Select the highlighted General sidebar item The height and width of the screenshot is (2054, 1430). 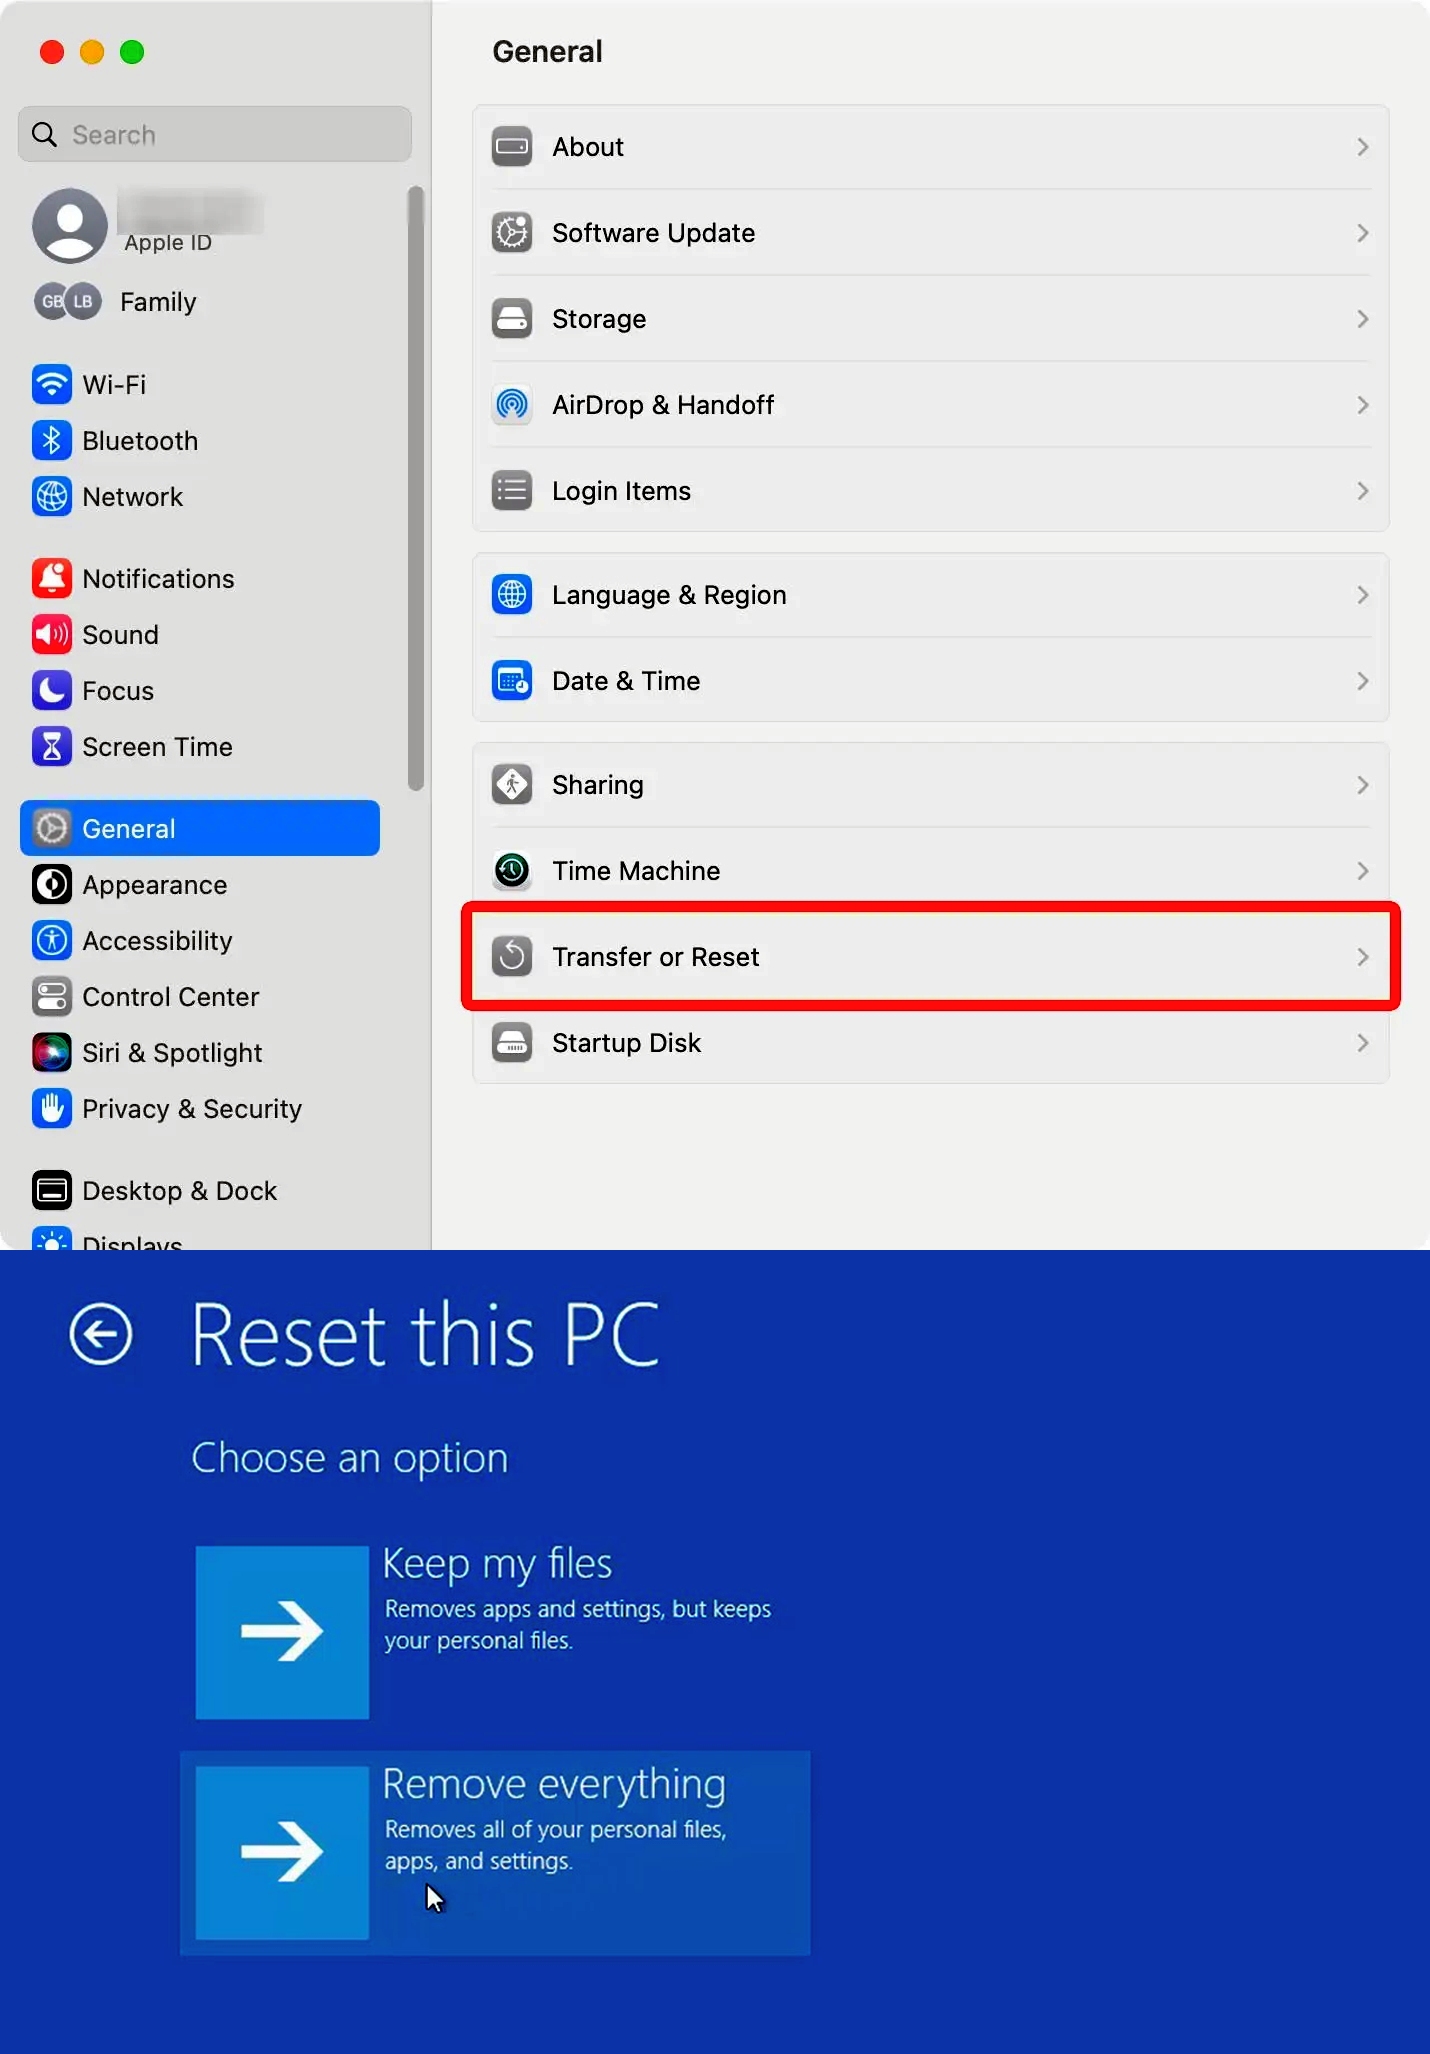(200, 828)
